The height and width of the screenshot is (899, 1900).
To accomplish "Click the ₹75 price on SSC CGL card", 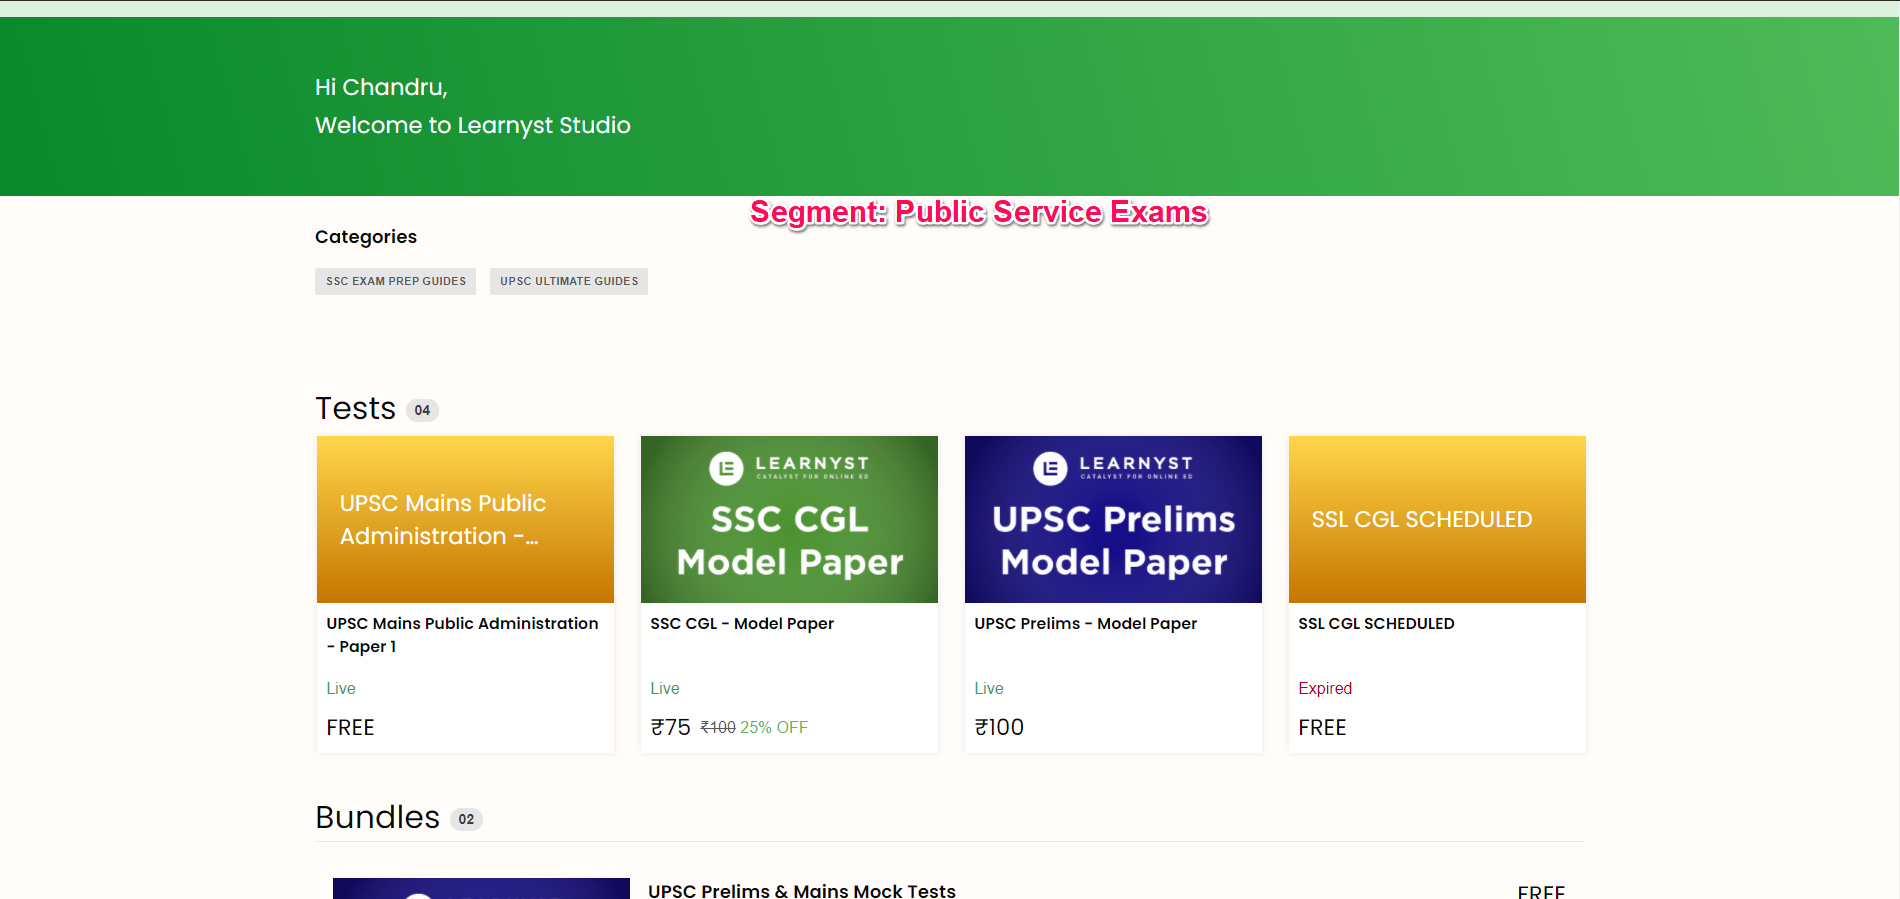I will 670,727.
